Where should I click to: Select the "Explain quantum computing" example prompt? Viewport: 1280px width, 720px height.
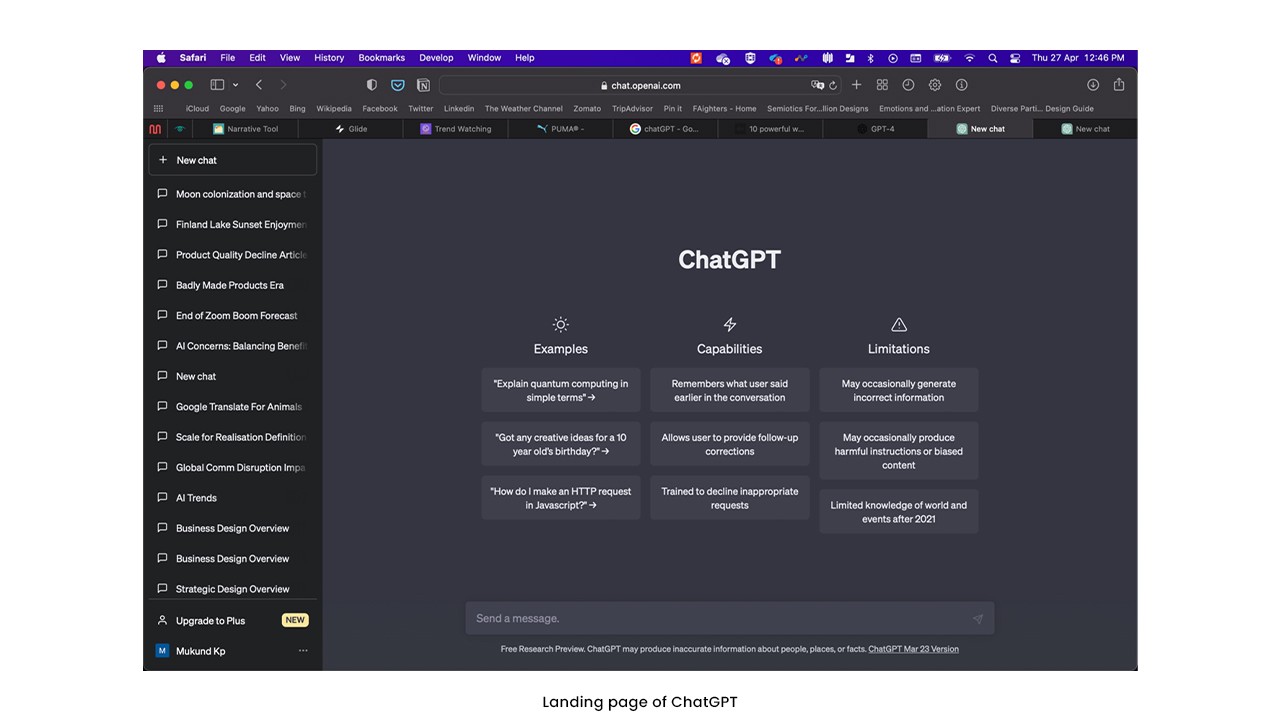561,390
